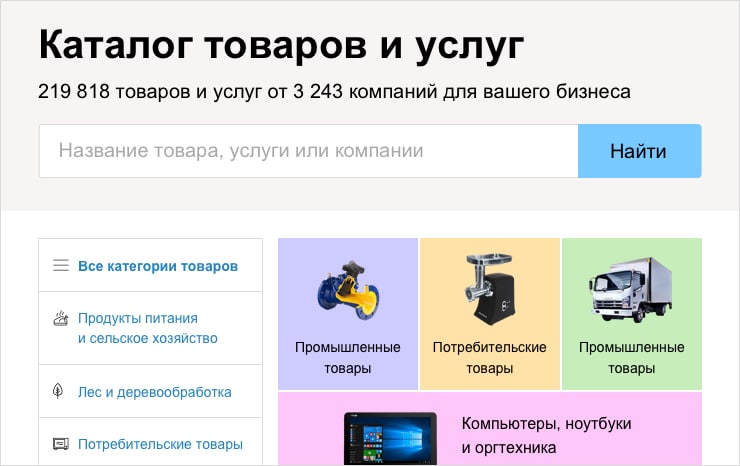
Task: Click the white truck image in green tile
Action: click(x=631, y=288)
